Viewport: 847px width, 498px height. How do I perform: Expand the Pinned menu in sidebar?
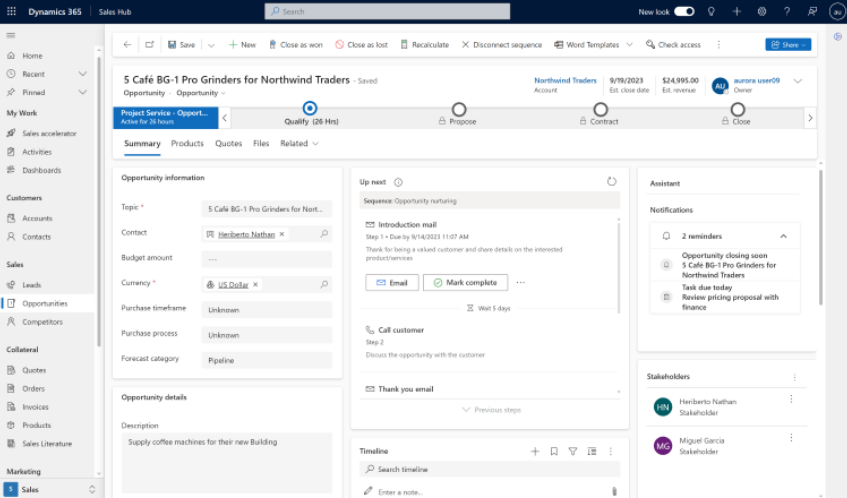click(x=83, y=92)
